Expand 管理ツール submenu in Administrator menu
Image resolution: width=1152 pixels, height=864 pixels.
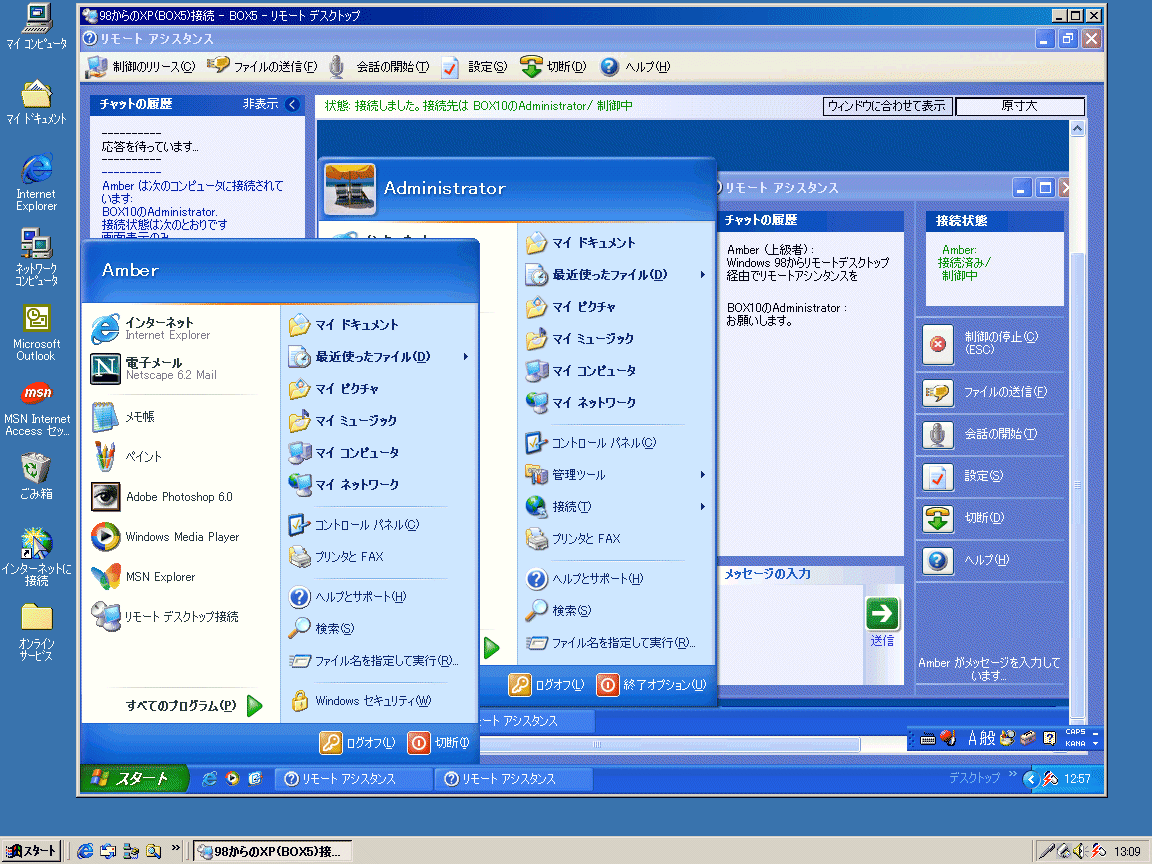[x=617, y=475]
